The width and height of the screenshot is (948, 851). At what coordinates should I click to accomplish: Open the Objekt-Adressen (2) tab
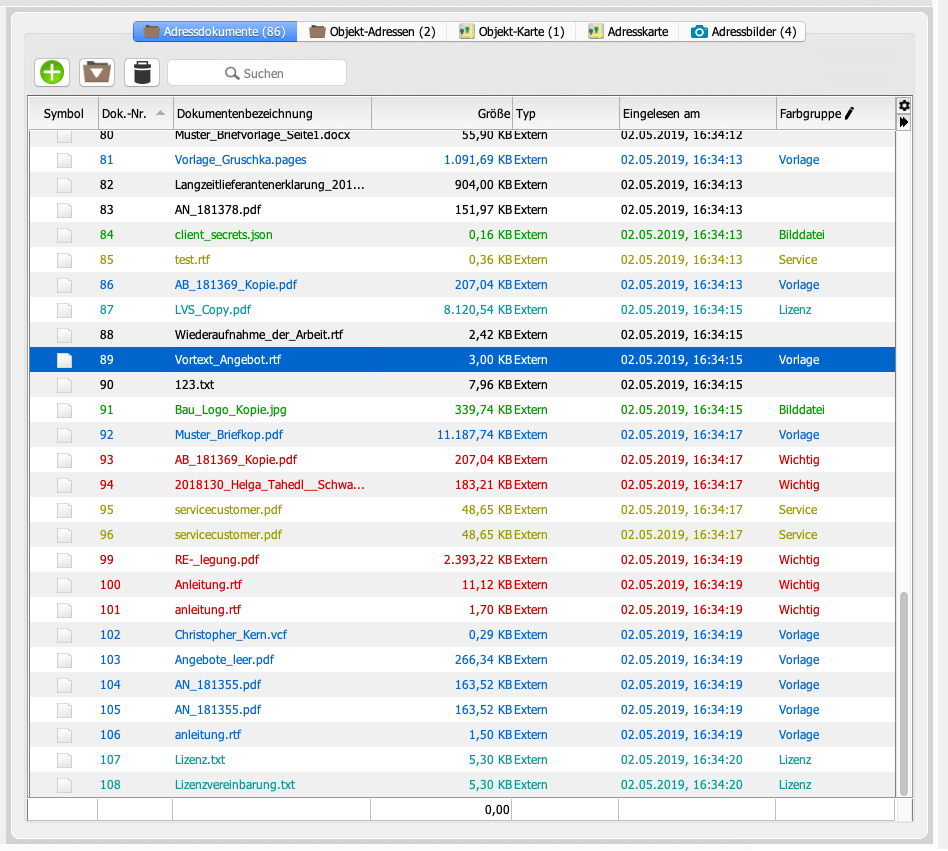372,31
